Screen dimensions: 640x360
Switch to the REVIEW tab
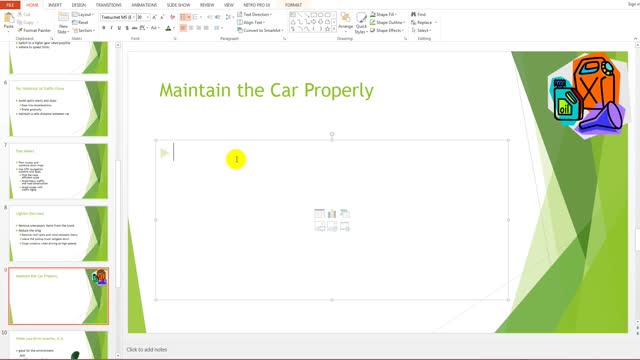point(207,5)
